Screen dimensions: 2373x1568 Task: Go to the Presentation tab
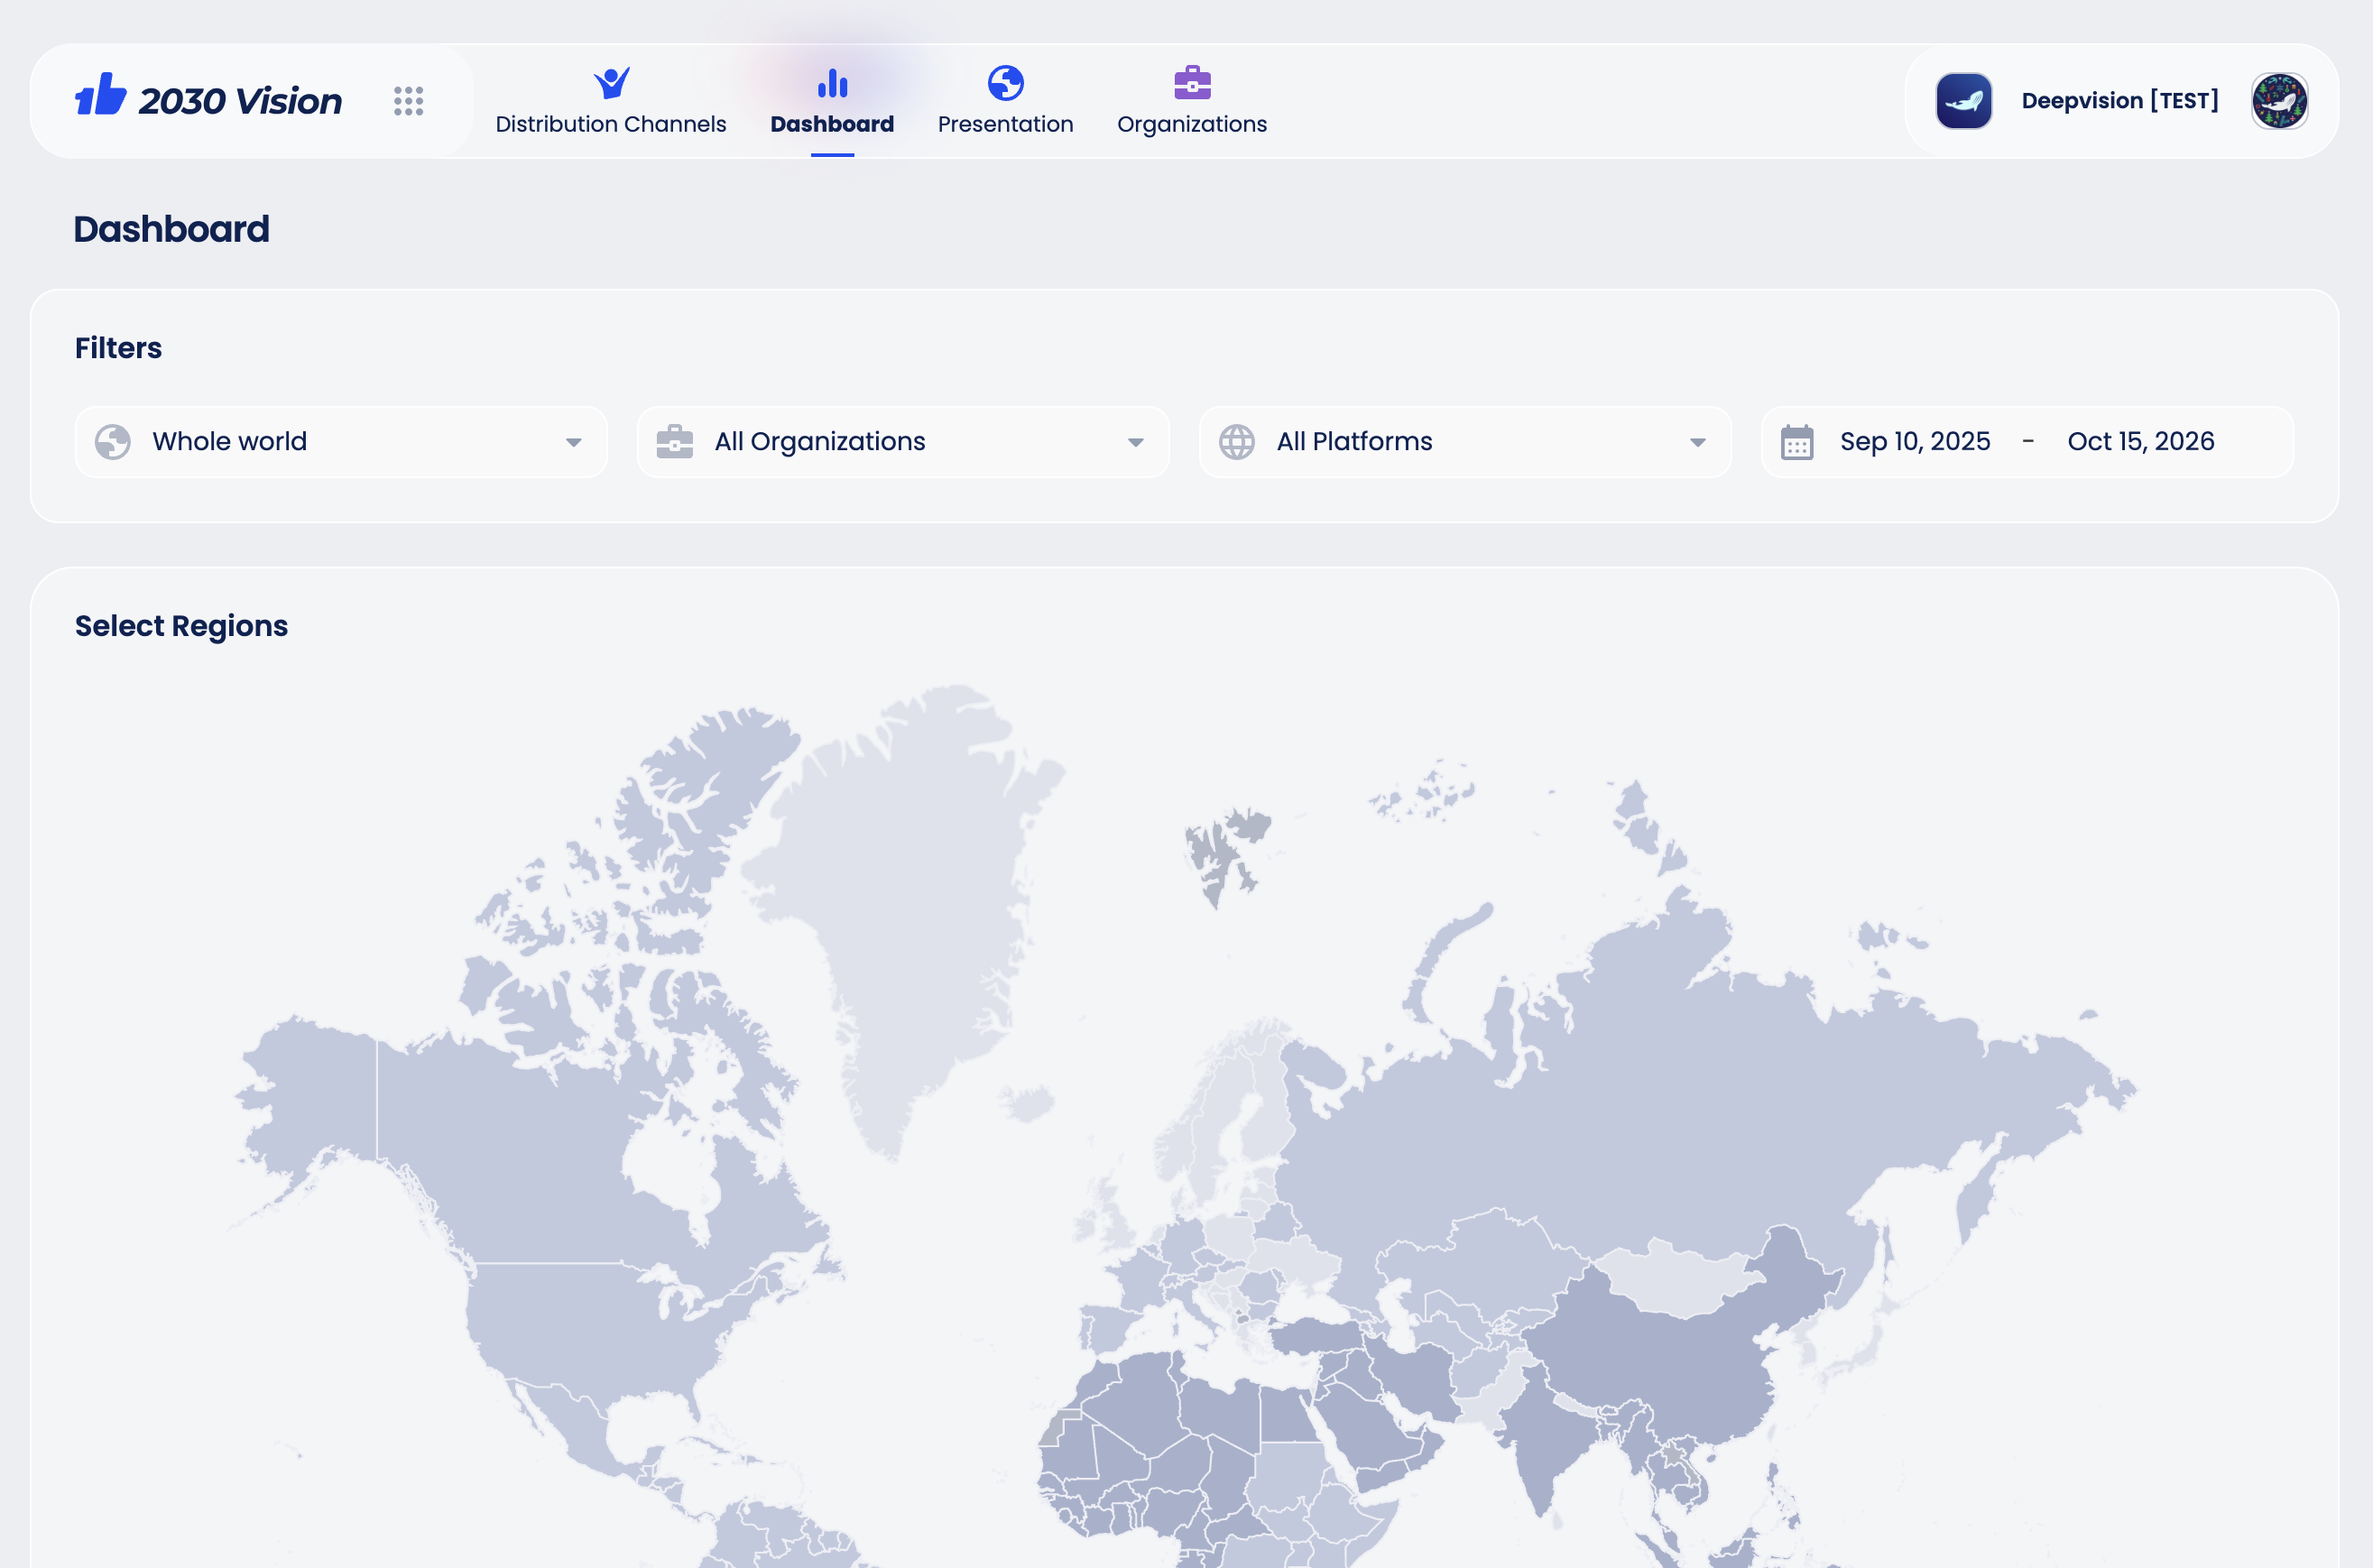tap(1005, 102)
